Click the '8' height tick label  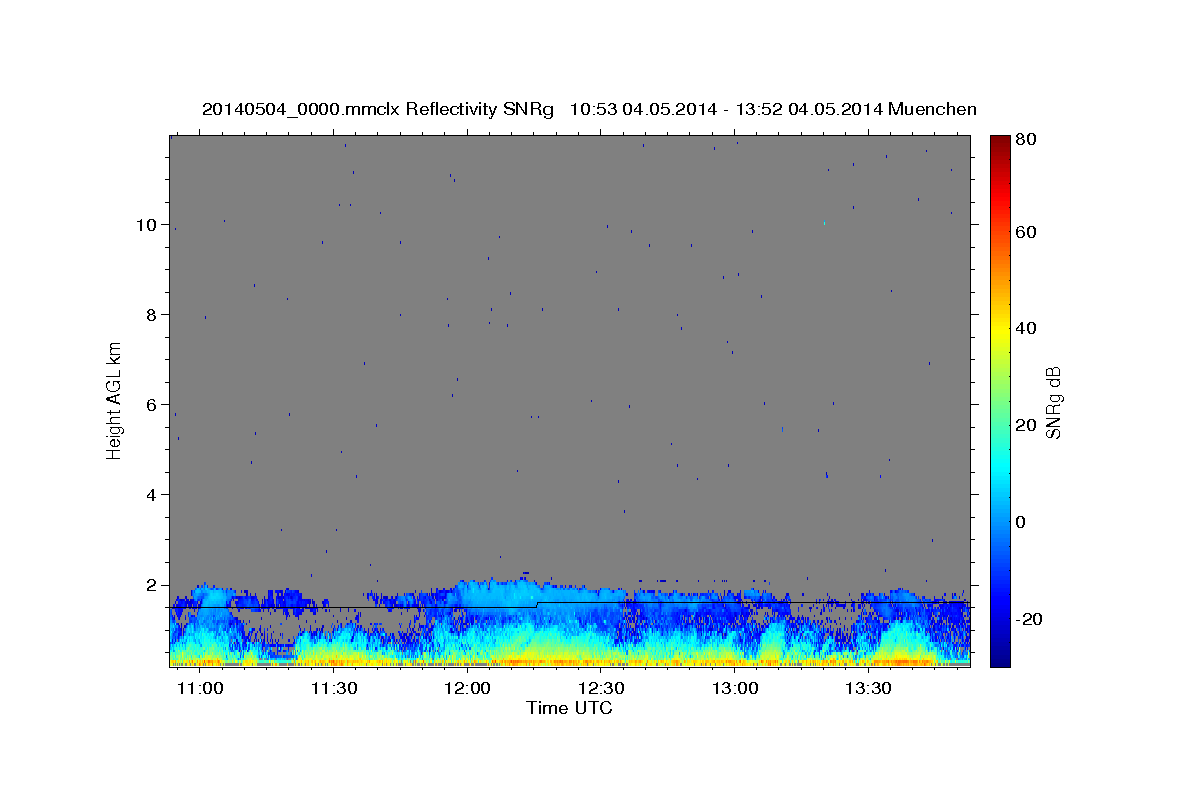(x=151, y=314)
